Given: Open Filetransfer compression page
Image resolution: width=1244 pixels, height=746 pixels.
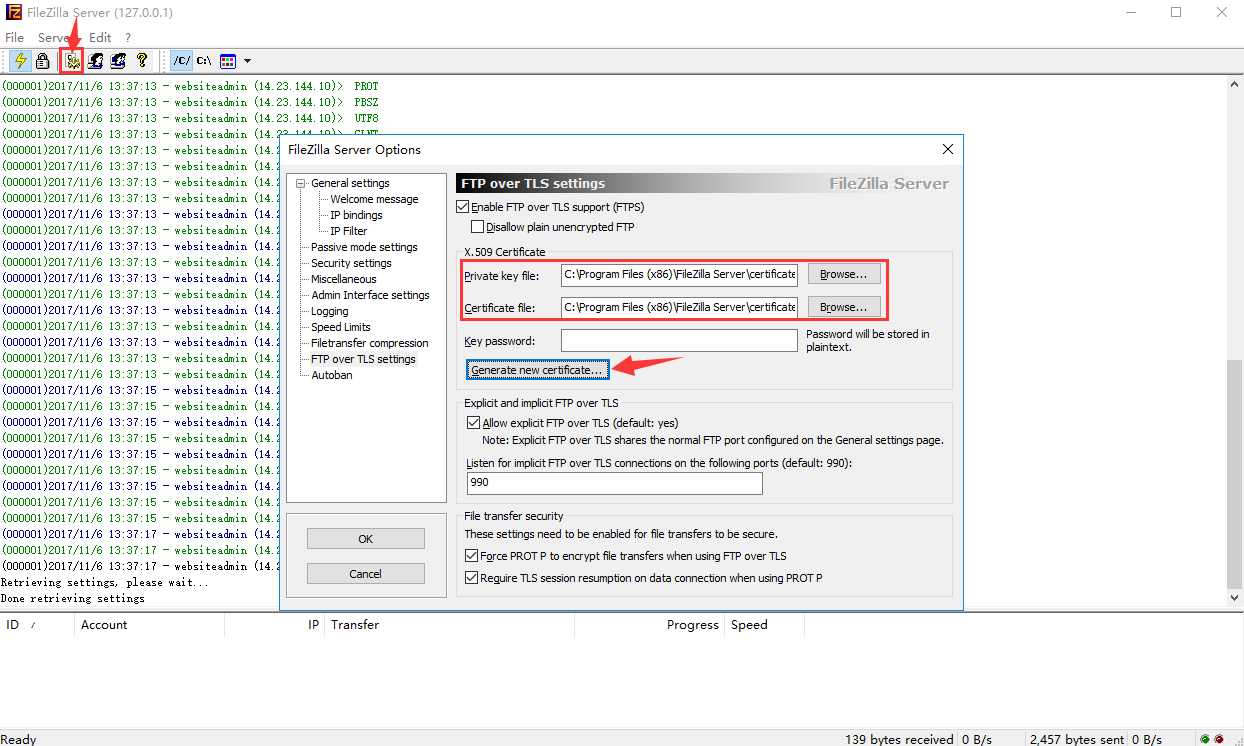Looking at the screenshot, I should coord(369,343).
